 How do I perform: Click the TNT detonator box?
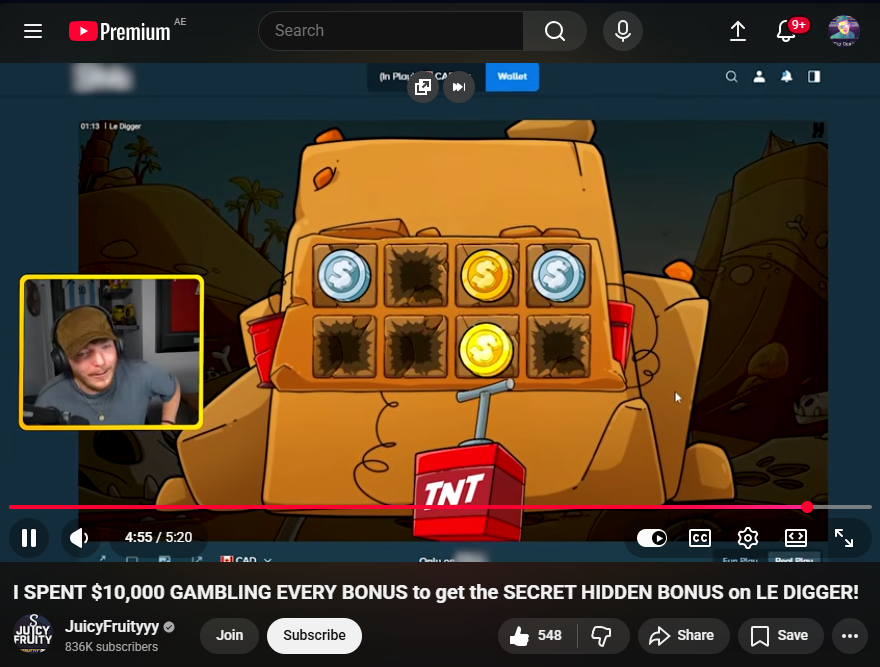coord(469,491)
